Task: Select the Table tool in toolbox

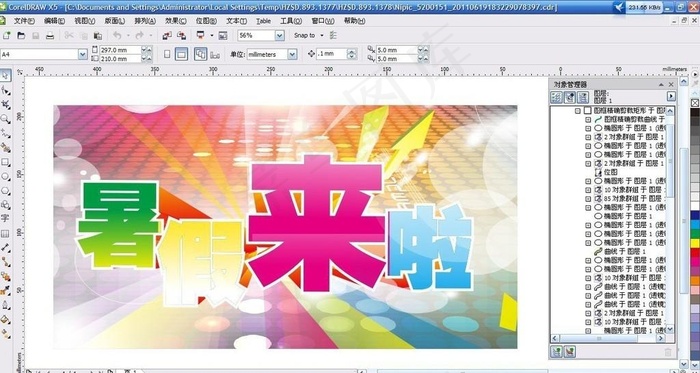Action: (5, 233)
